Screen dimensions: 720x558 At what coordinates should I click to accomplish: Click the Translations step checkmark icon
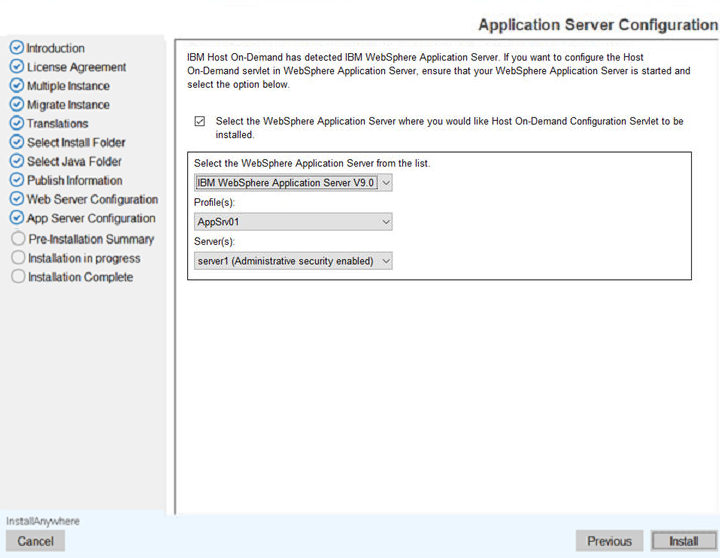click(x=17, y=124)
